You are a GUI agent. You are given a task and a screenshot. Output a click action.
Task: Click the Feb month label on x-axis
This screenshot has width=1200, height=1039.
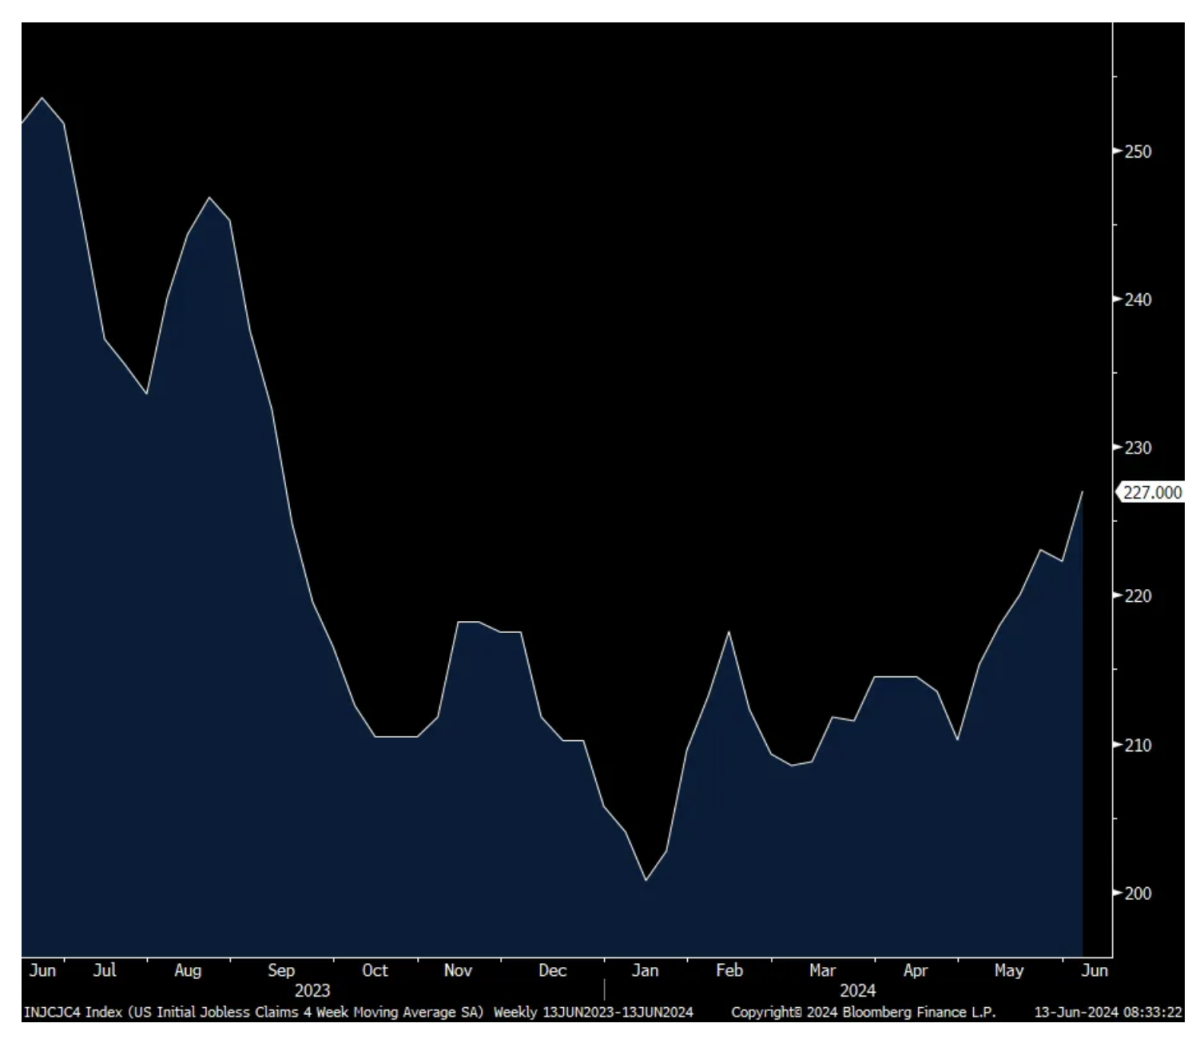pos(729,970)
